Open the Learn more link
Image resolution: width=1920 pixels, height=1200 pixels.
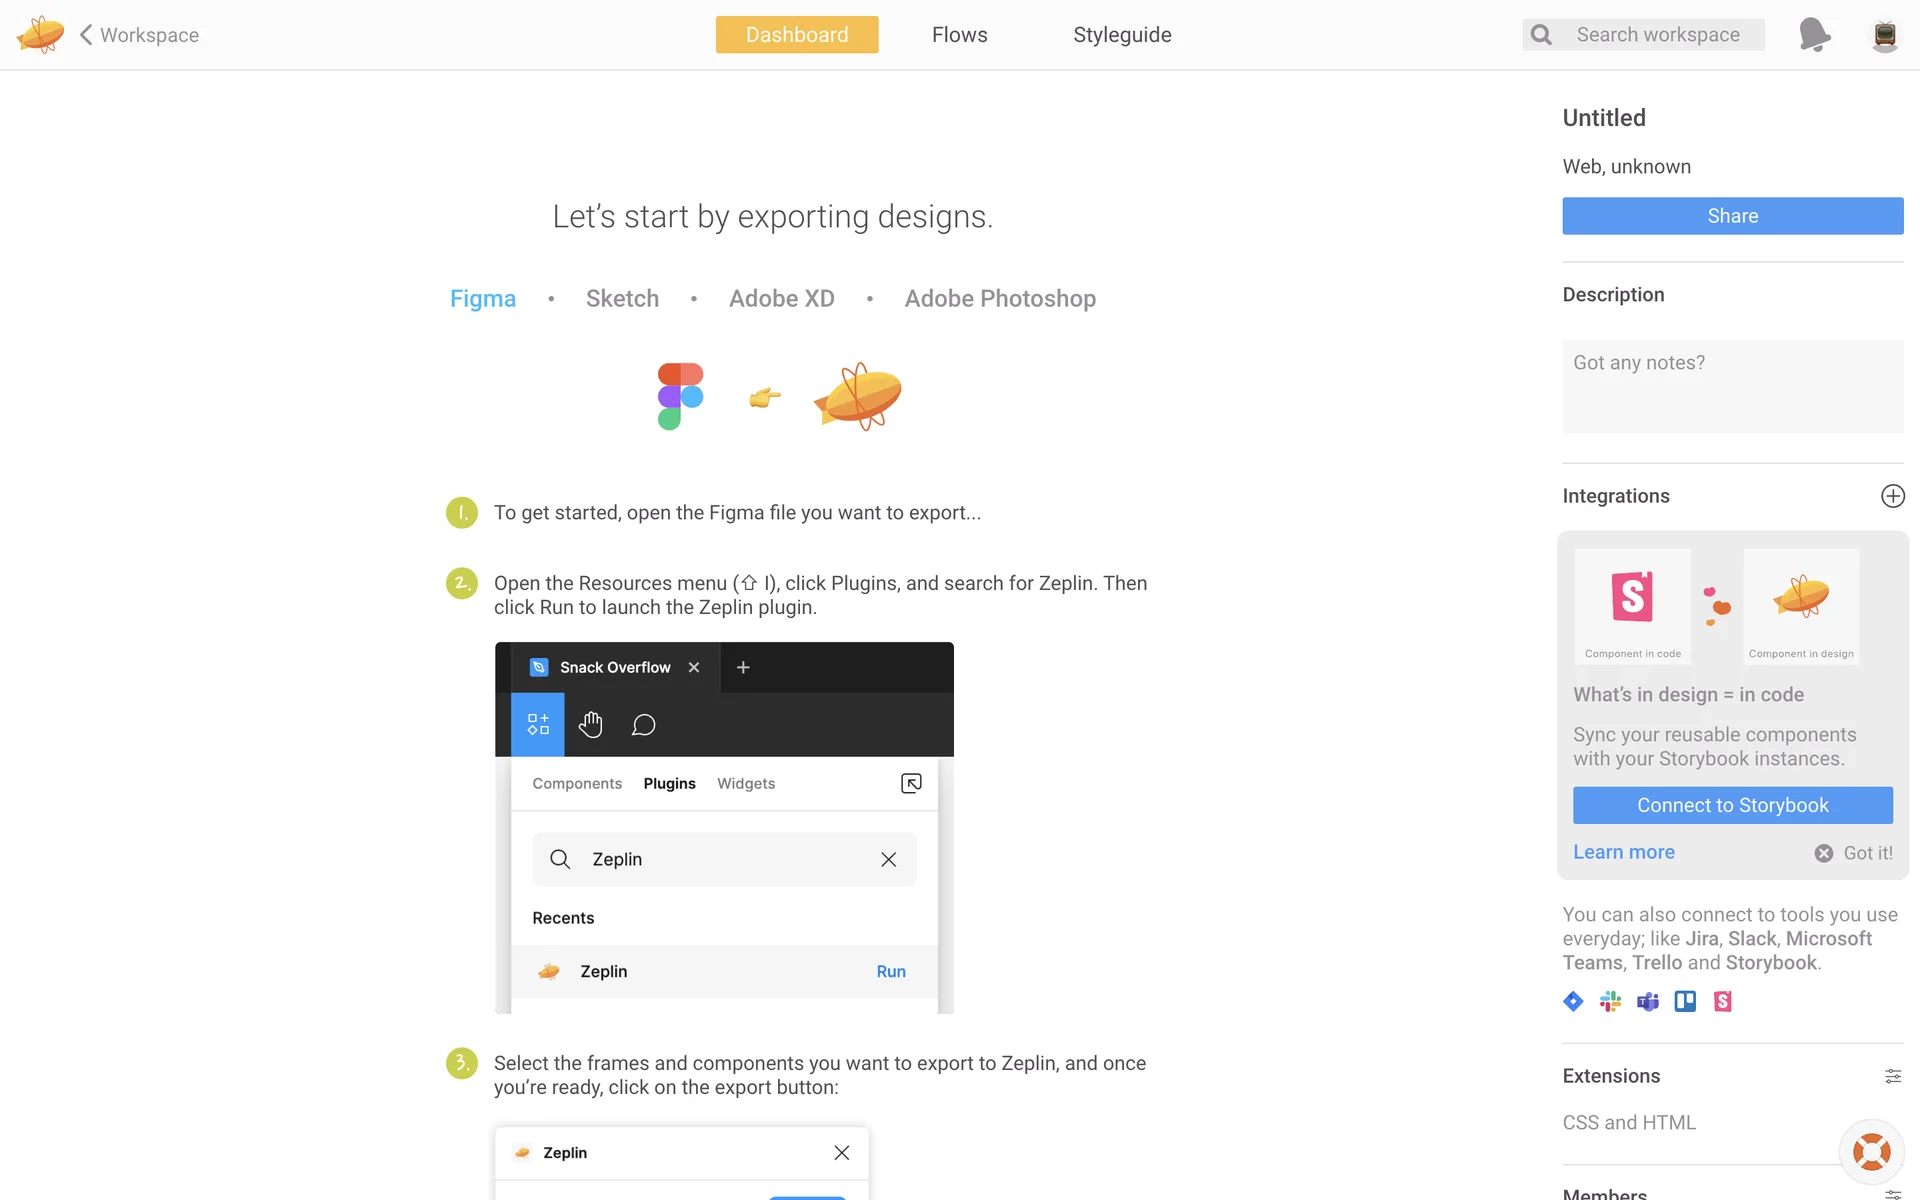(1623, 852)
